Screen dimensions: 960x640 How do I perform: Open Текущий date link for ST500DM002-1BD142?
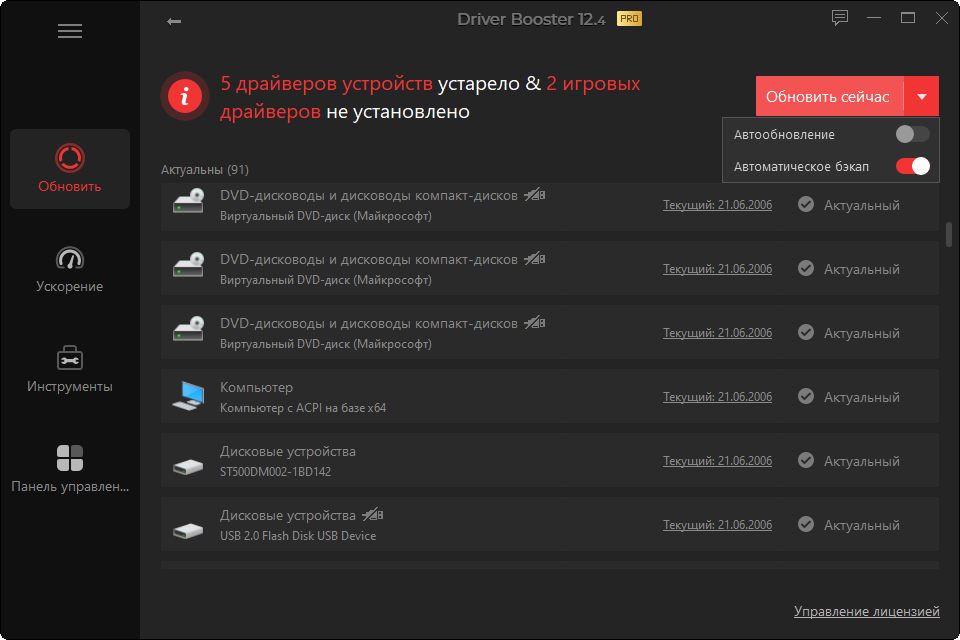click(x=717, y=461)
